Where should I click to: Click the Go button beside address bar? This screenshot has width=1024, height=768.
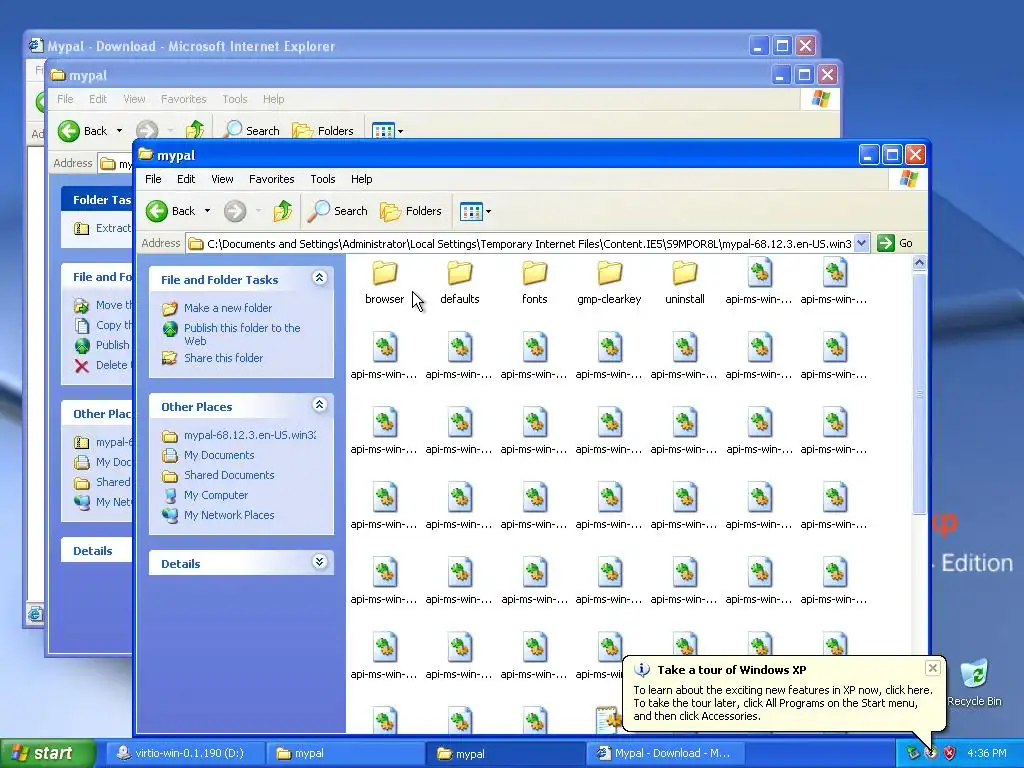click(895, 243)
